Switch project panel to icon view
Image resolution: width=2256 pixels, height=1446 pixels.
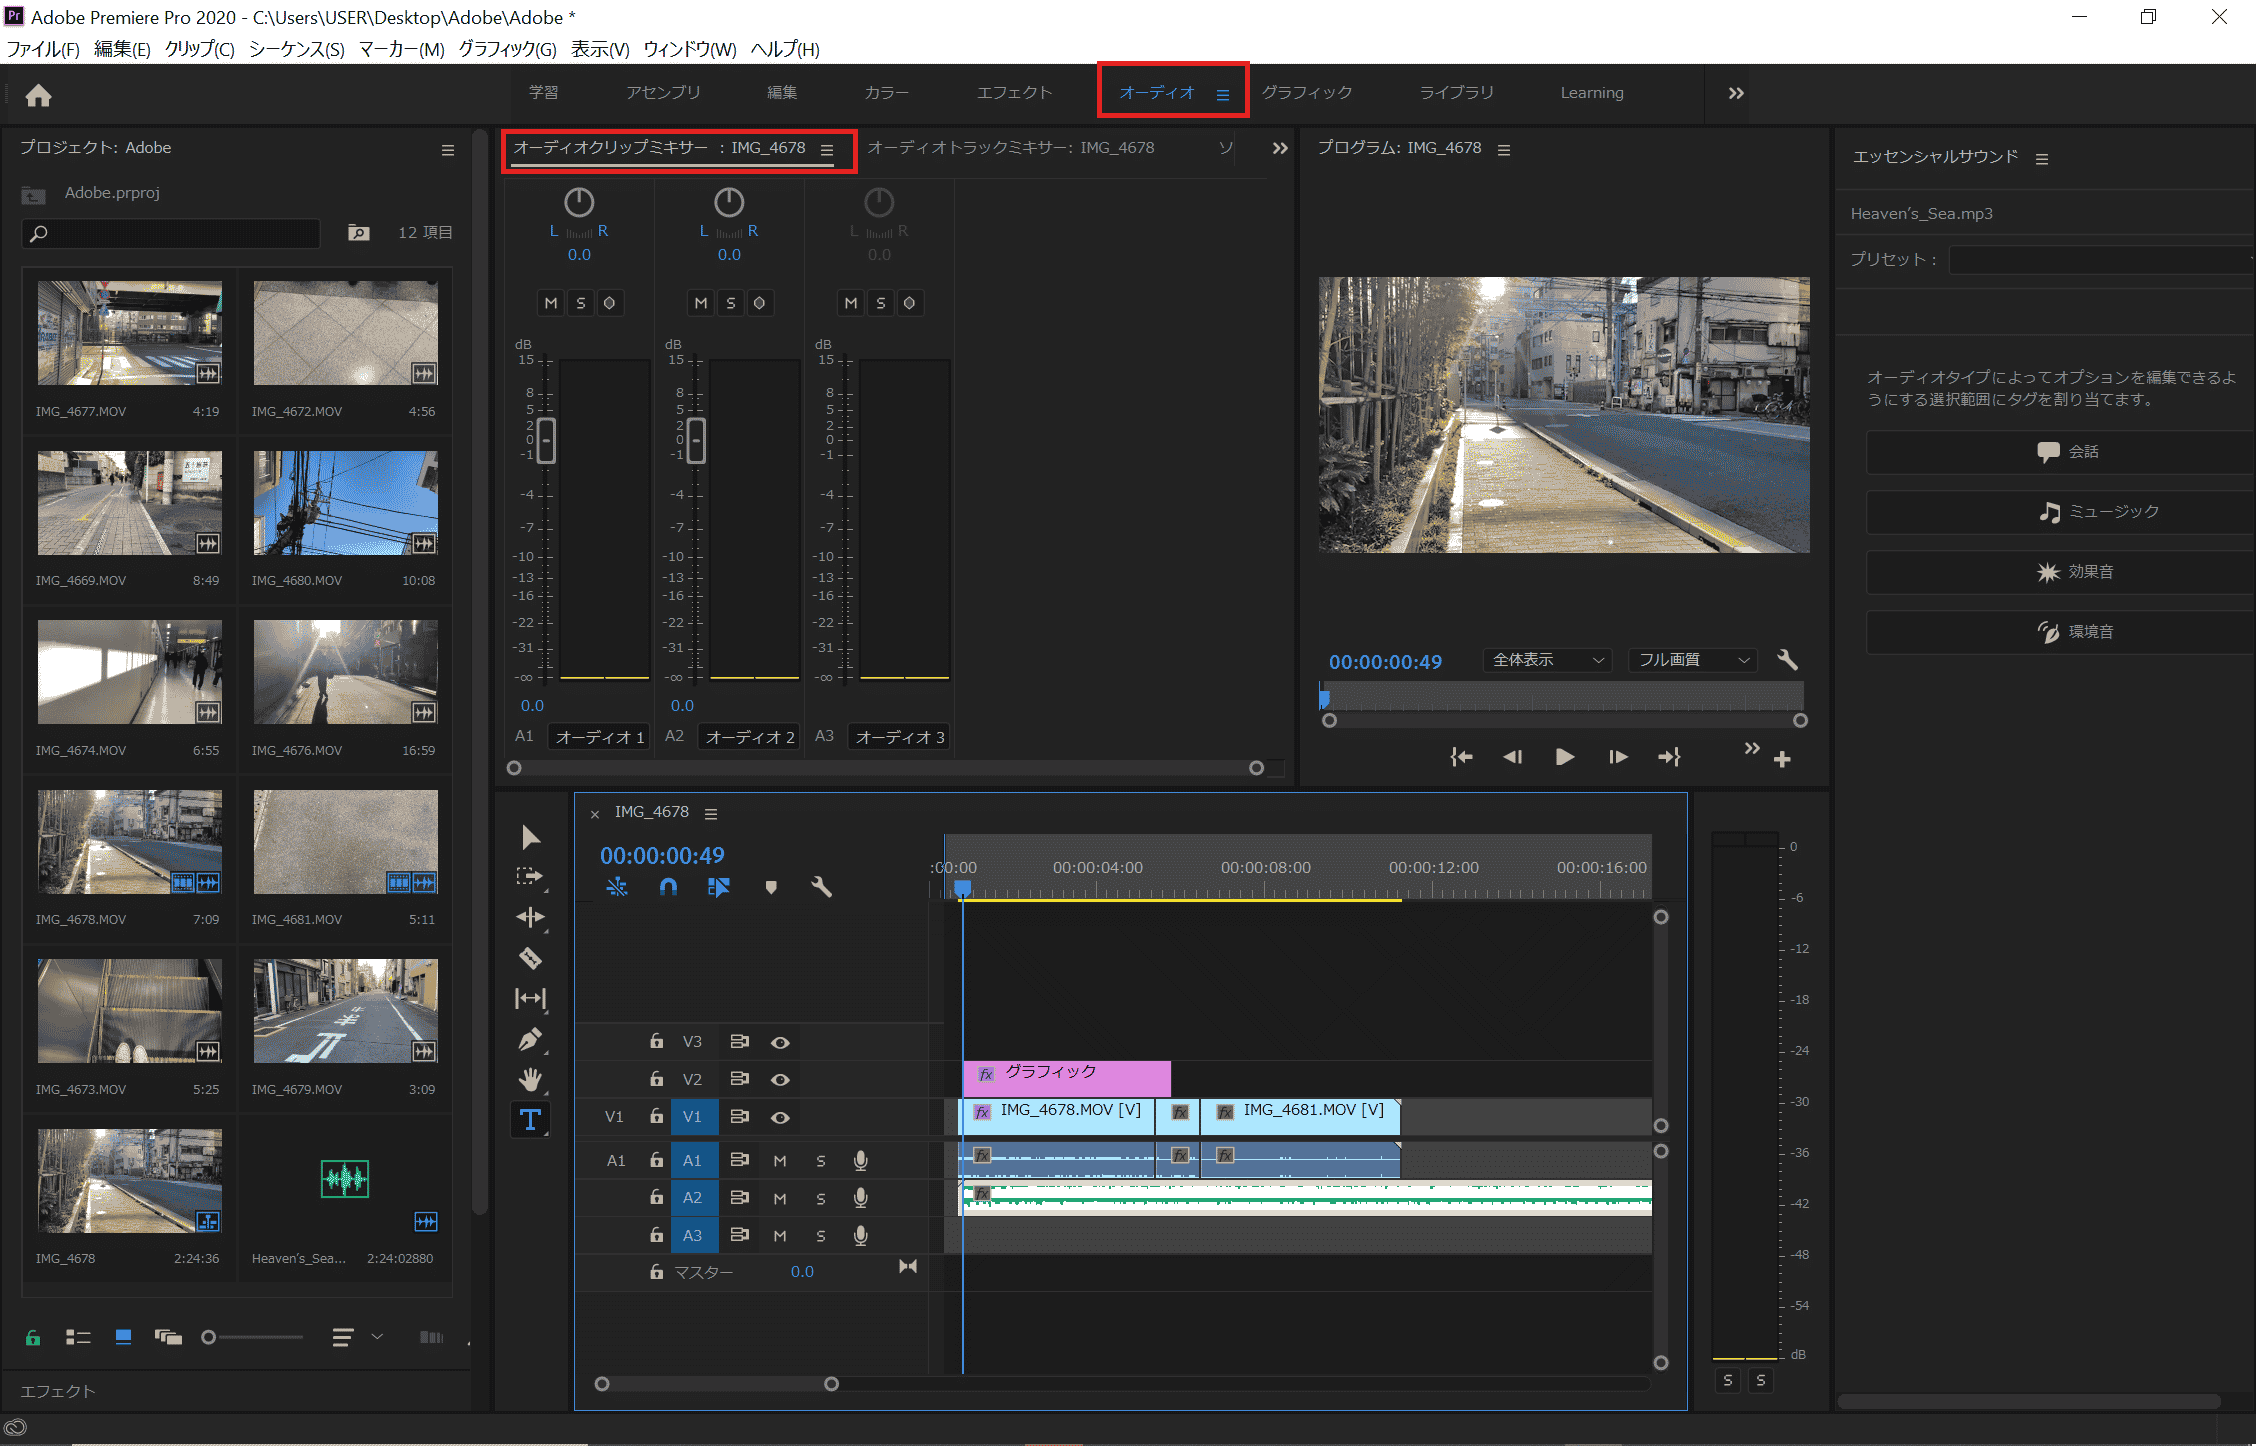(x=123, y=1337)
